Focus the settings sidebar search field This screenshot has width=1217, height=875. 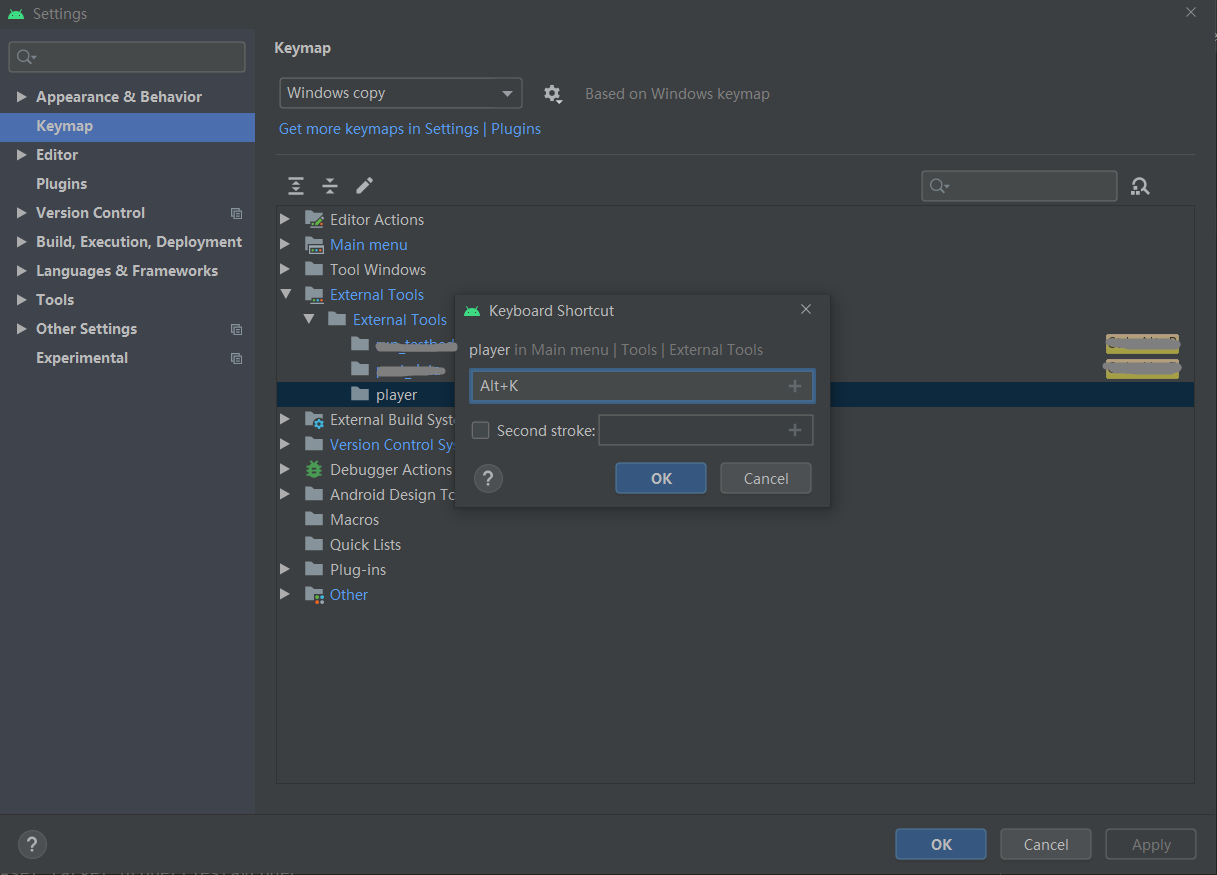pyautogui.click(x=127, y=57)
